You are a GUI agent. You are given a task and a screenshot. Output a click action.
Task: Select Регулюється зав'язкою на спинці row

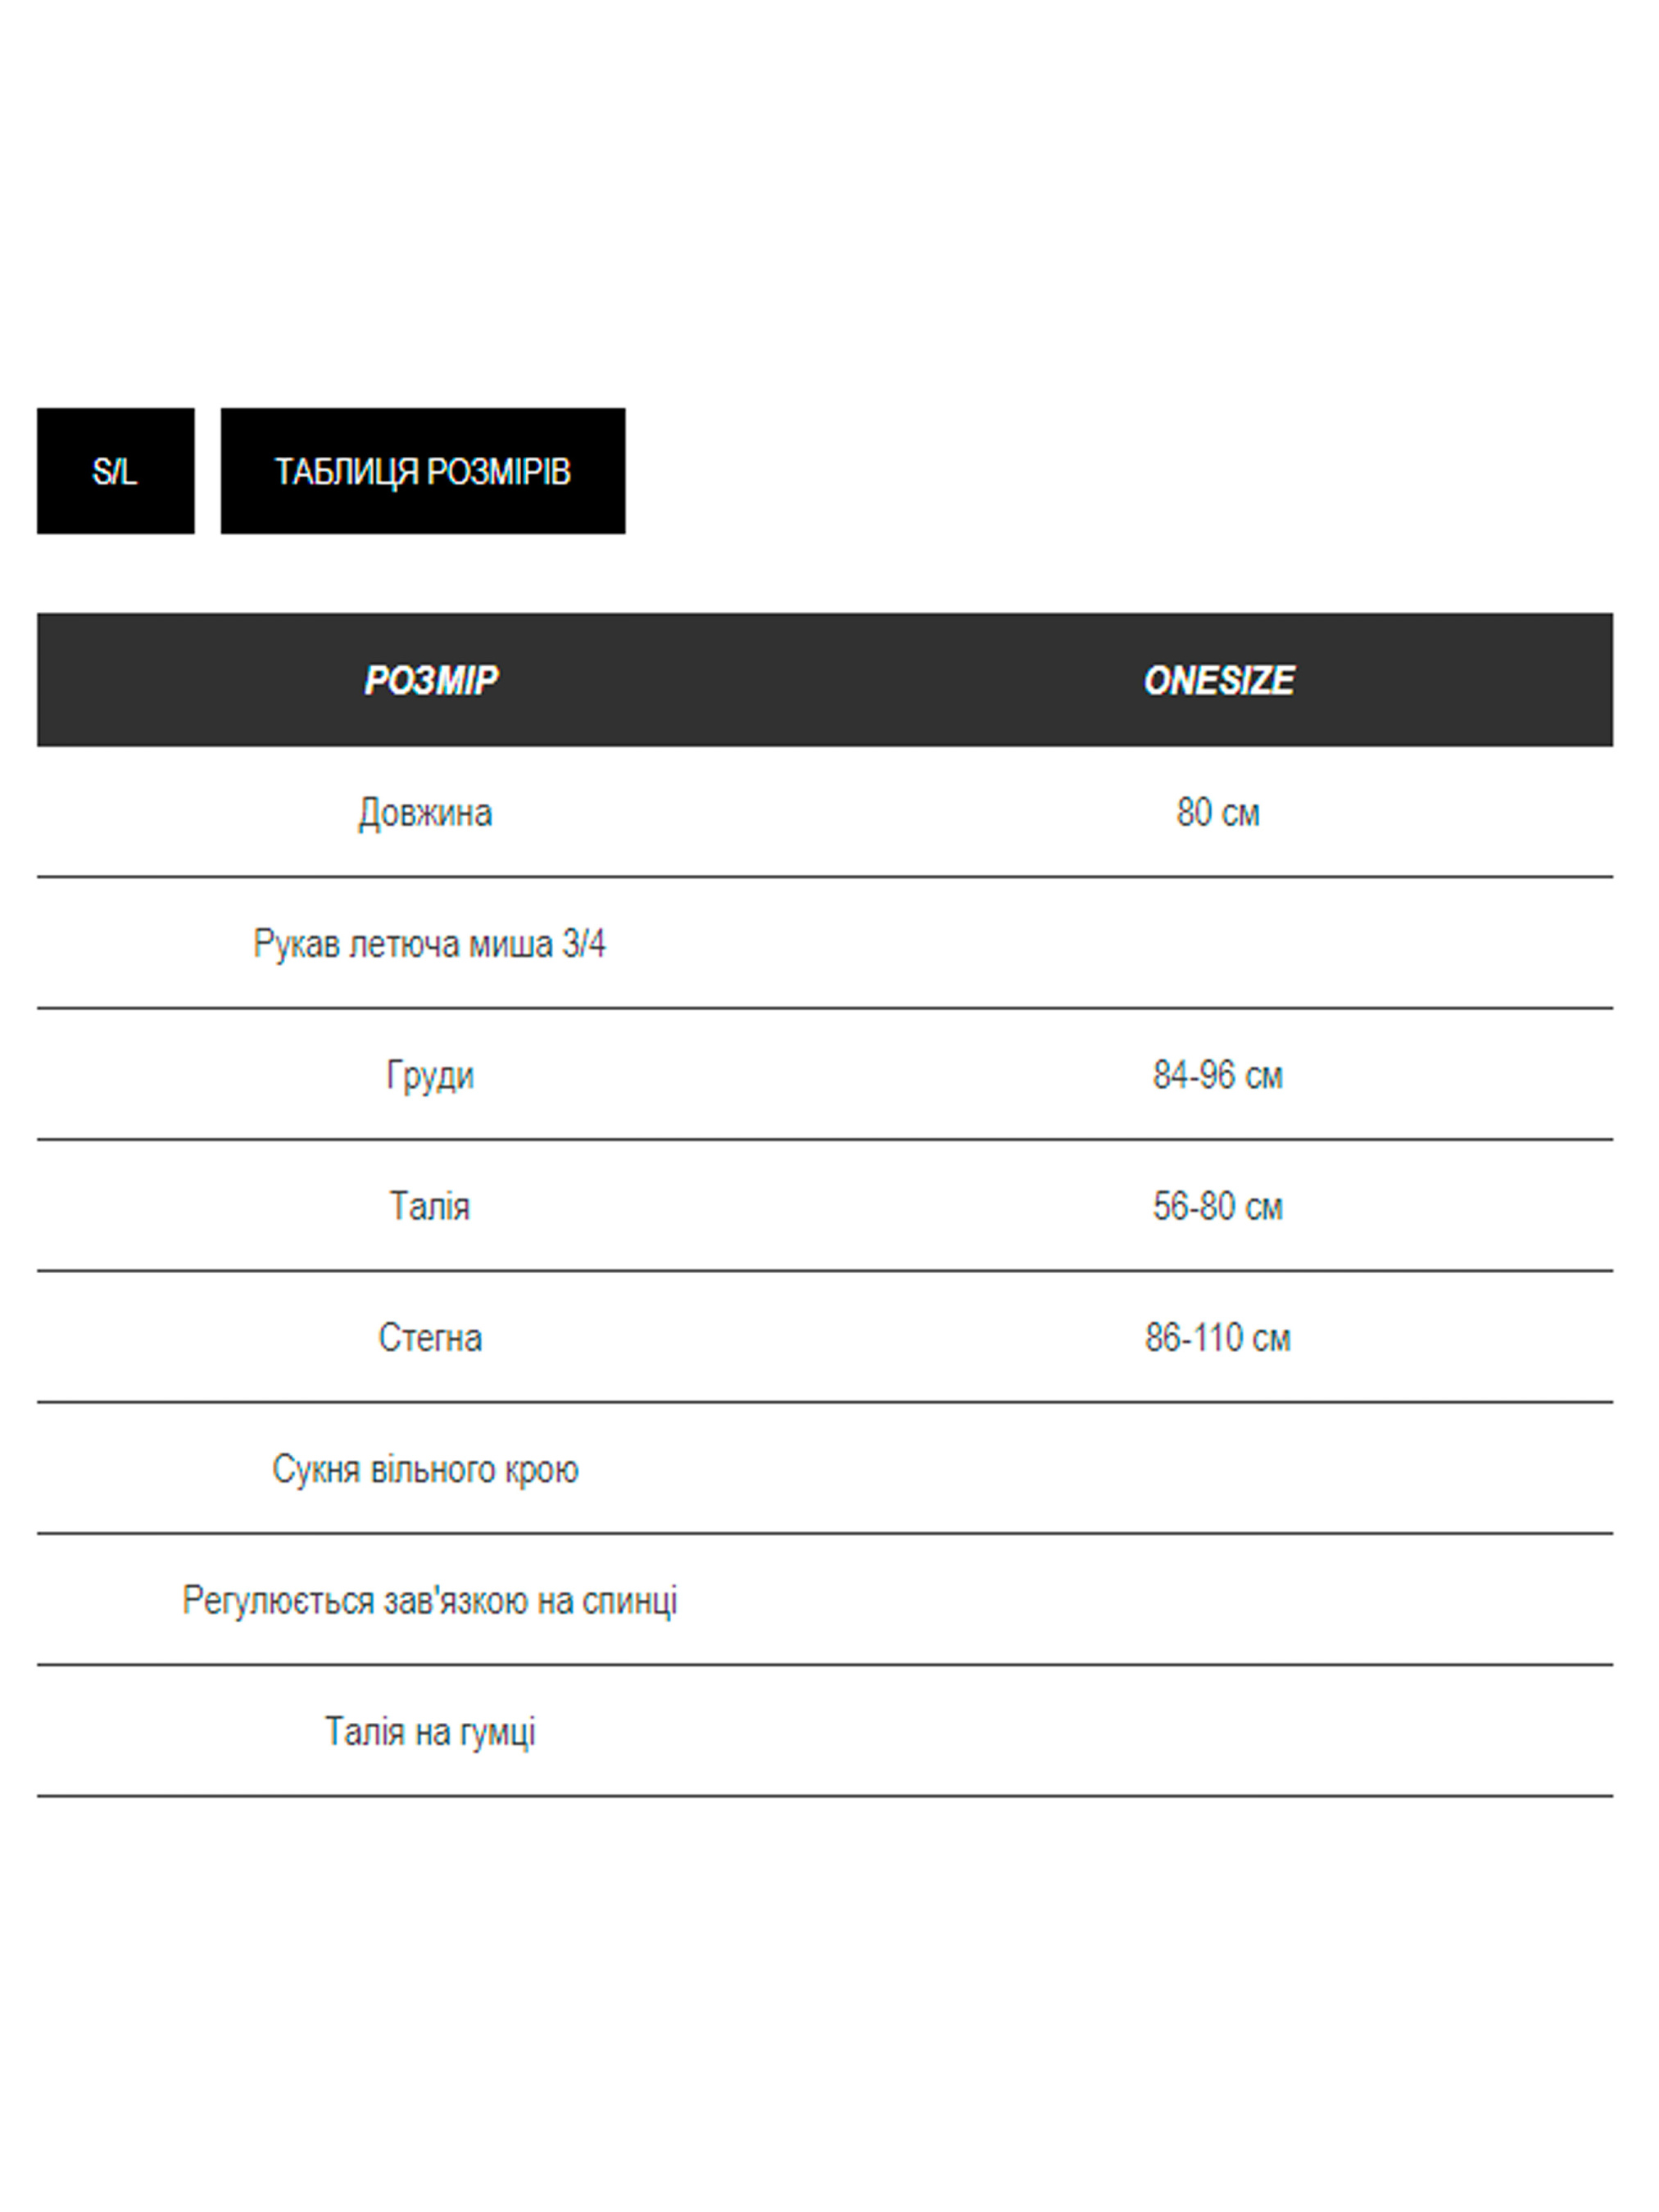click(430, 1601)
